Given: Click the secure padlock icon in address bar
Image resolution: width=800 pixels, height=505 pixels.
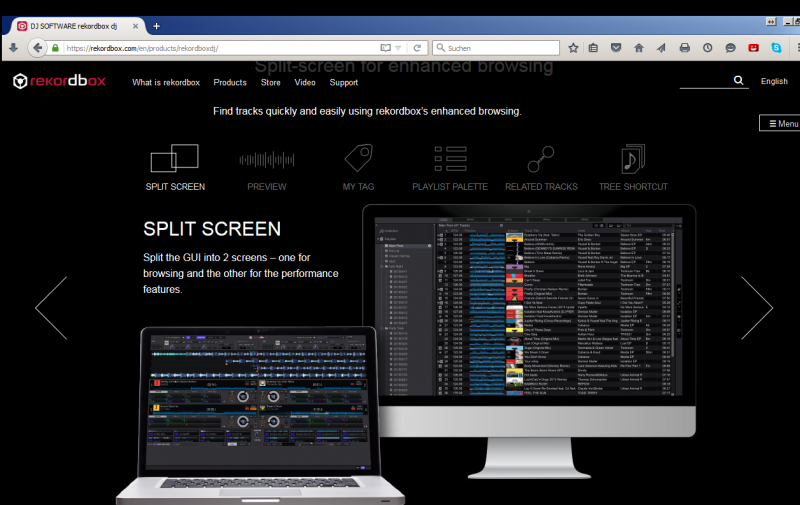Looking at the screenshot, I should tap(55, 48).
